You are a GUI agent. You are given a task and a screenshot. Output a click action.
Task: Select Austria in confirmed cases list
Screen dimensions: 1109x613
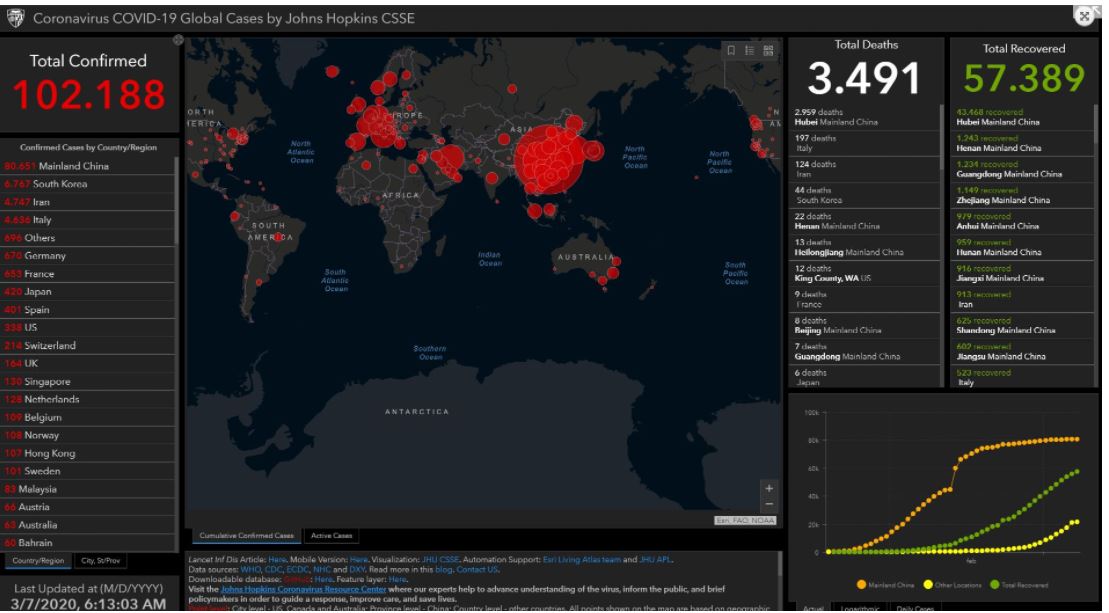pos(87,507)
